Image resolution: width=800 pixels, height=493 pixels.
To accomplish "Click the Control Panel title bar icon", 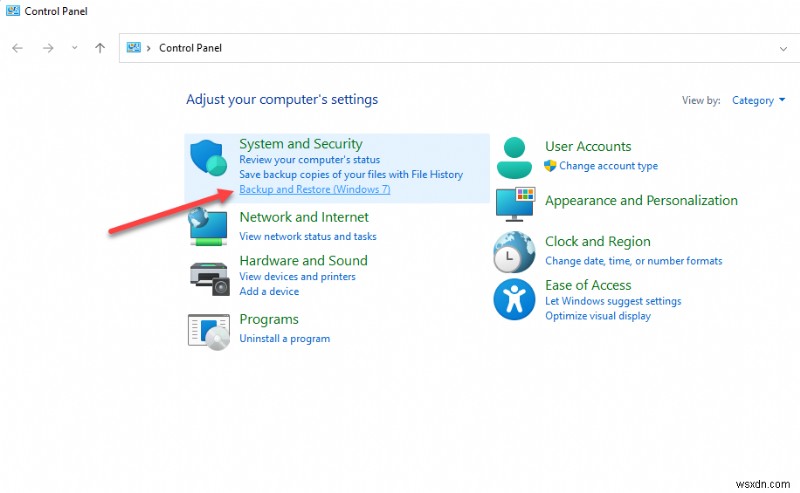I will [13, 10].
